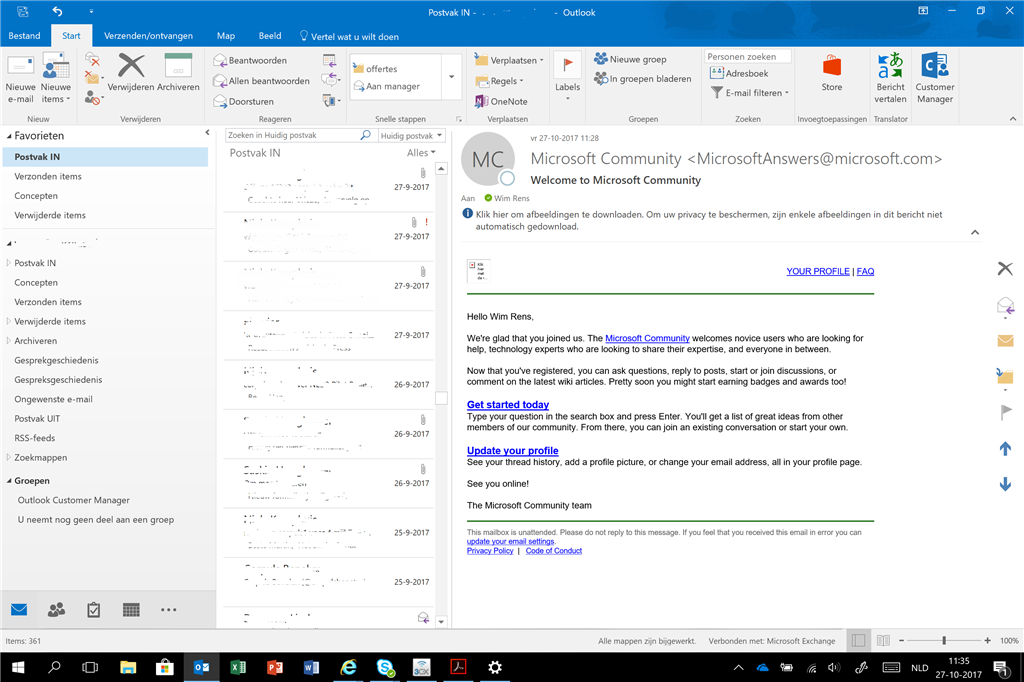Open the Labels flag menu
Viewport: 1024px width, 682px height.
pos(567,77)
